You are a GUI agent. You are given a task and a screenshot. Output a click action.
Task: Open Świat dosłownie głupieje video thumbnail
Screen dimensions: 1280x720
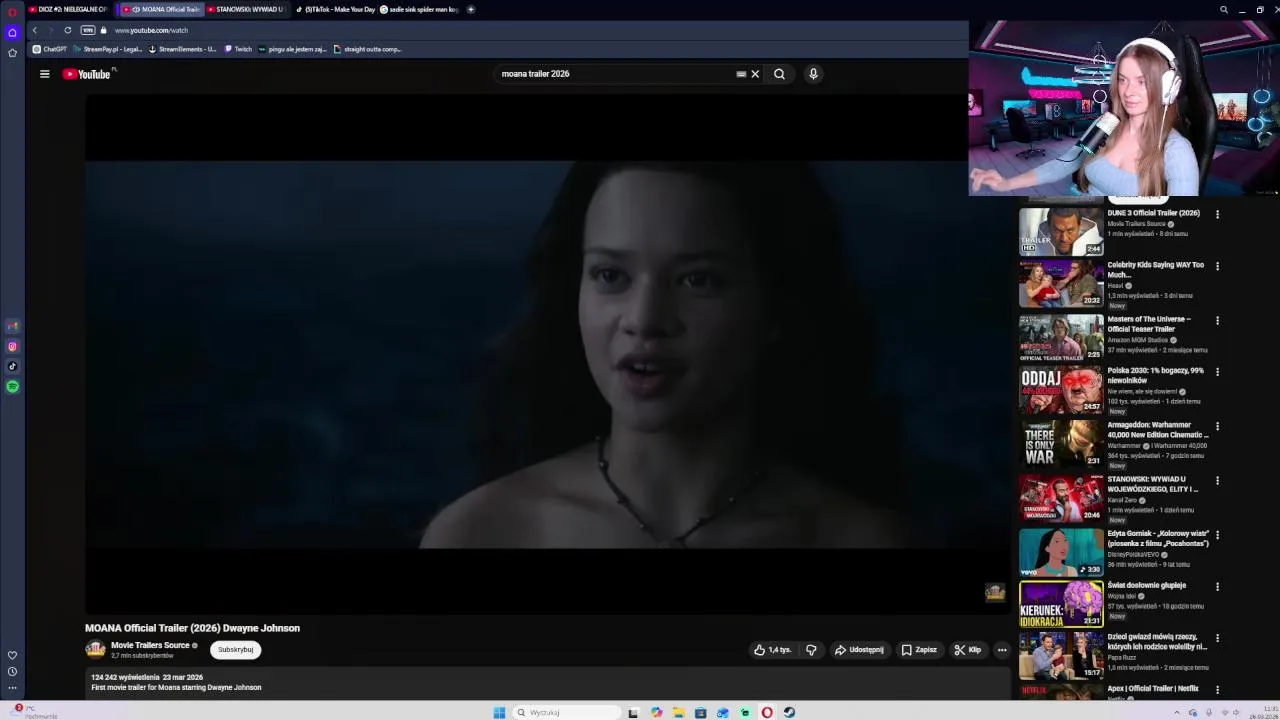(1061, 604)
